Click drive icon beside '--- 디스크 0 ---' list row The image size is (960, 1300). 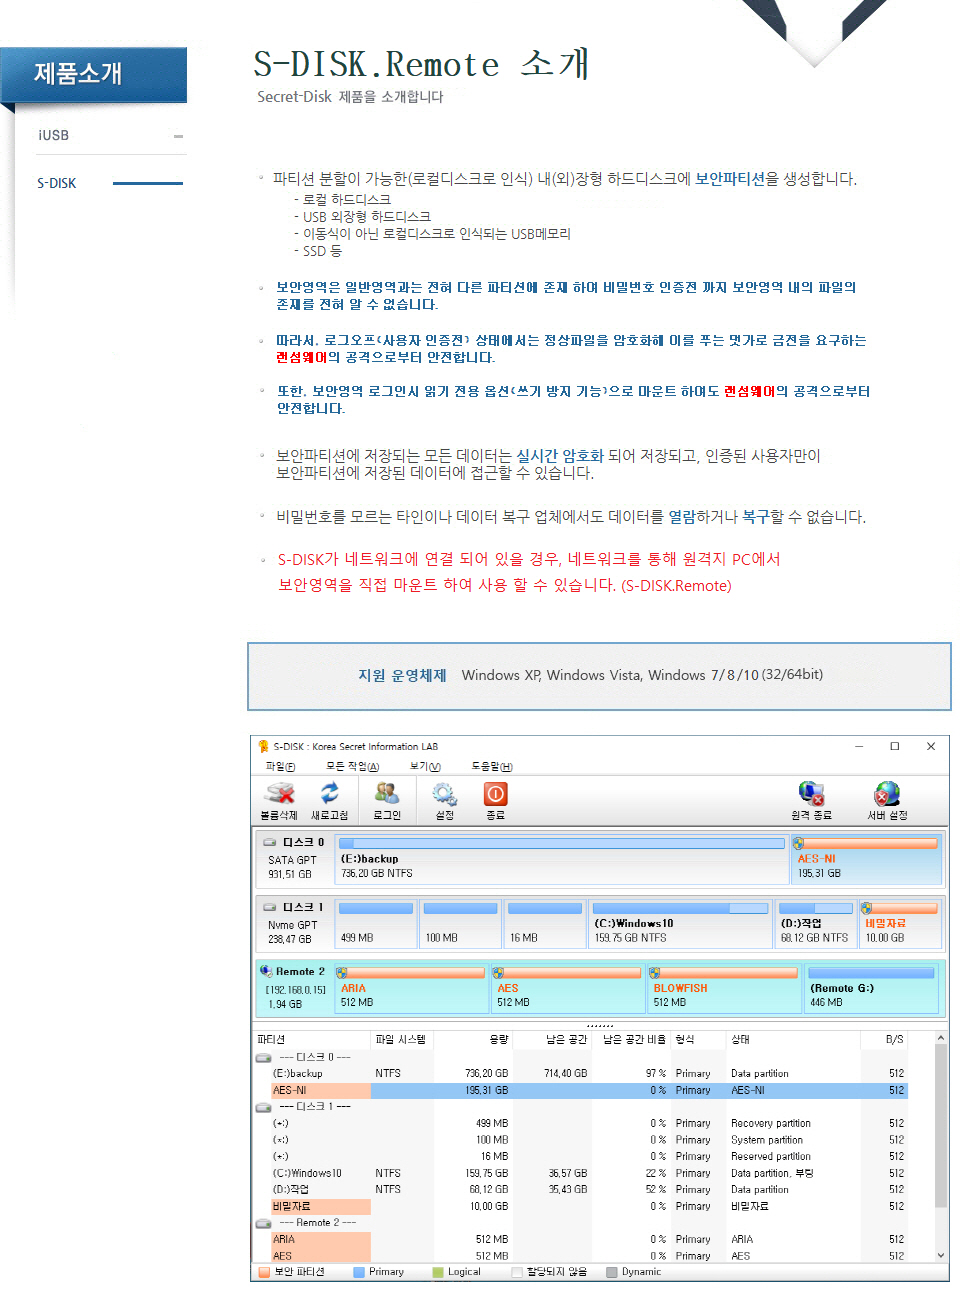[x=264, y=1058]
